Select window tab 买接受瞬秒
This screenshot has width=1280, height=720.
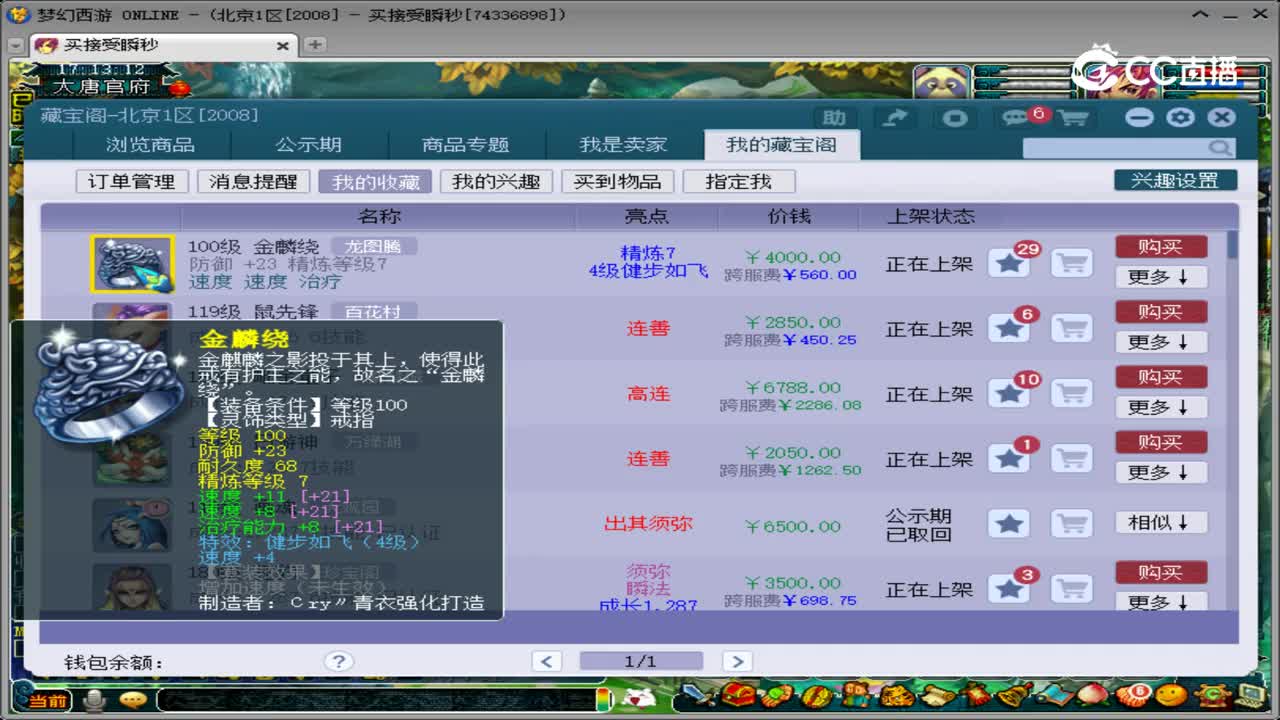click(162, 45)
